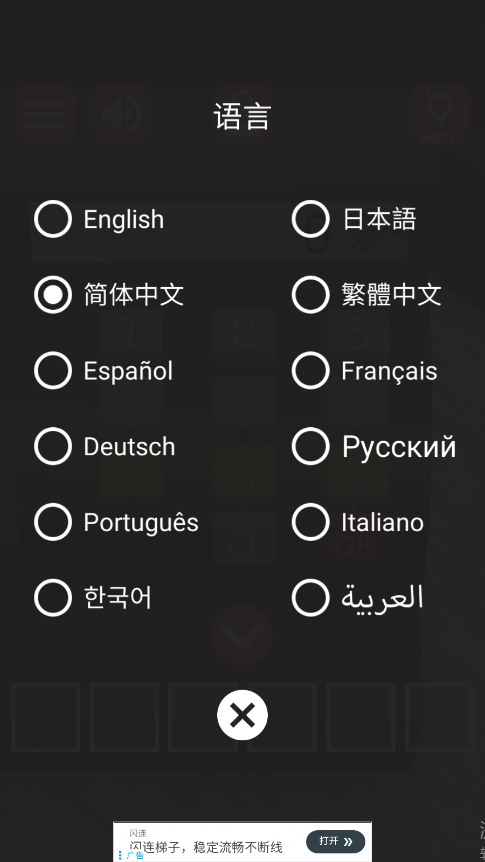The image size is (485, 862).
Task: Click the dimmed sound speaker icon
Action: click(x=122, y=114)
